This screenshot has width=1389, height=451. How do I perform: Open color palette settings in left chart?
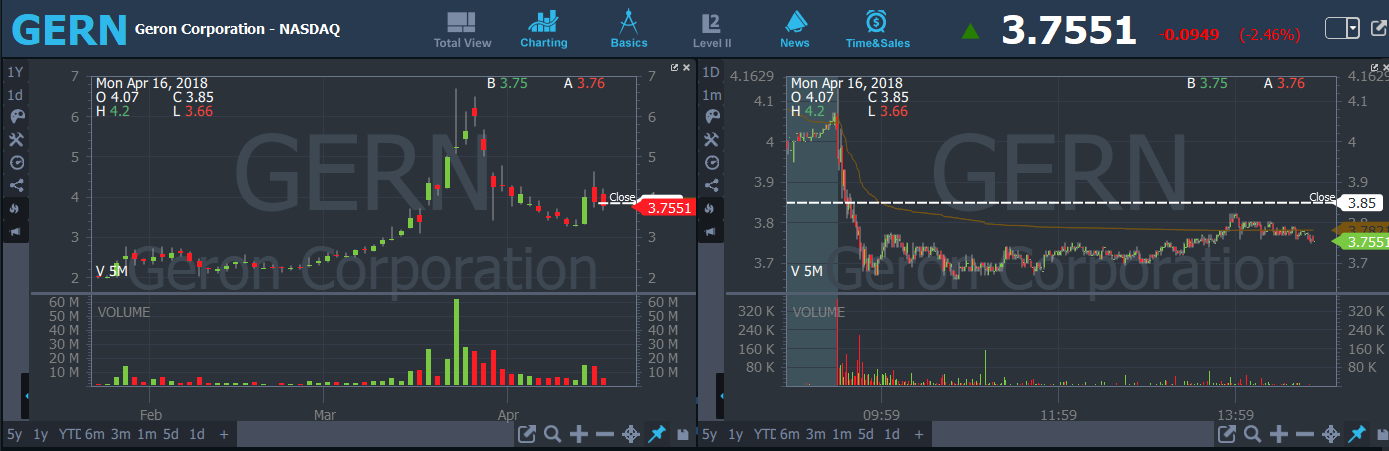pyautogui.click(x=15, y=117)
